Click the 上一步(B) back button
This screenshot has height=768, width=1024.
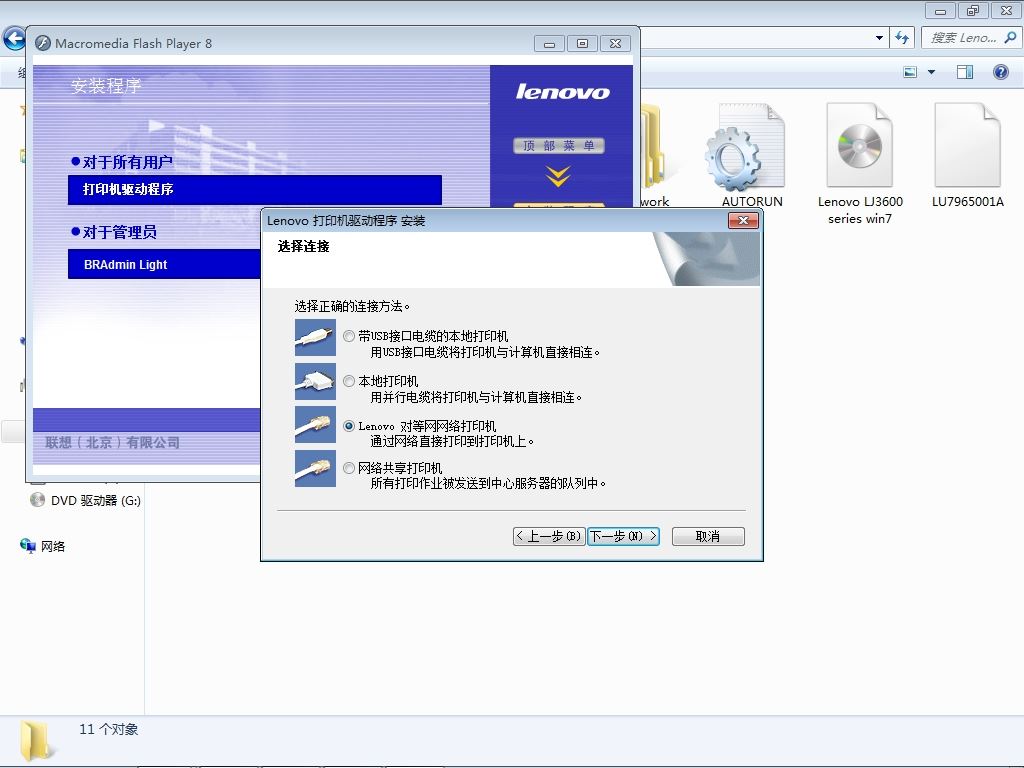pos(549,536)
